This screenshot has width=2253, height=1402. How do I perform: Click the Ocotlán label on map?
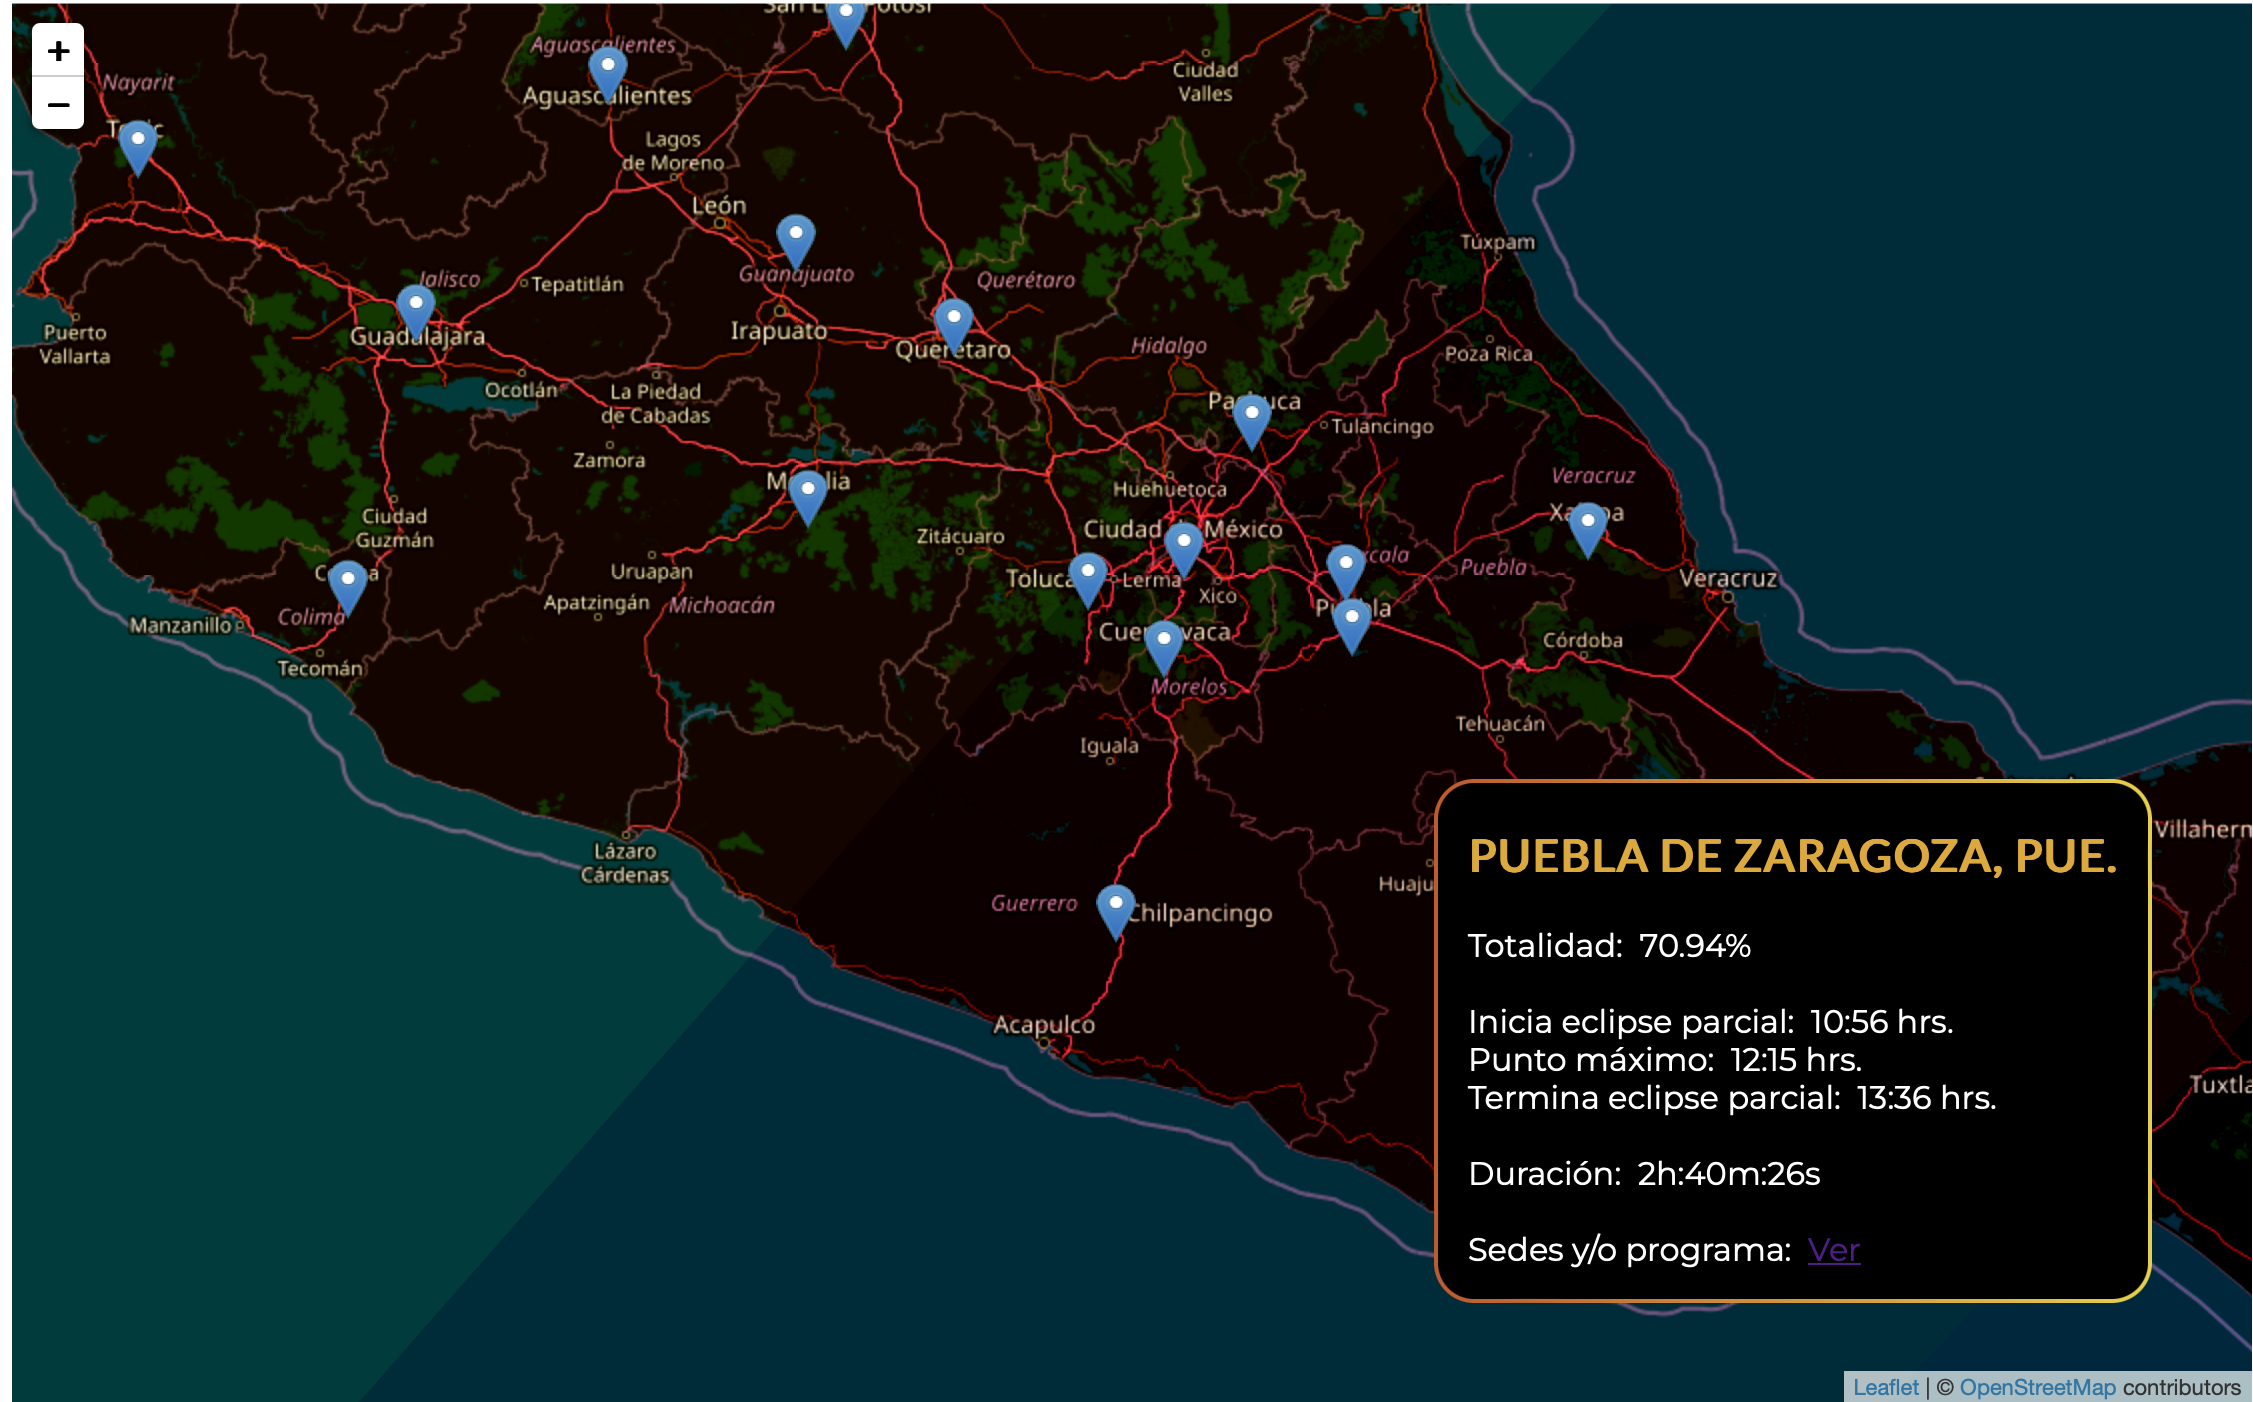coord(521,391)
